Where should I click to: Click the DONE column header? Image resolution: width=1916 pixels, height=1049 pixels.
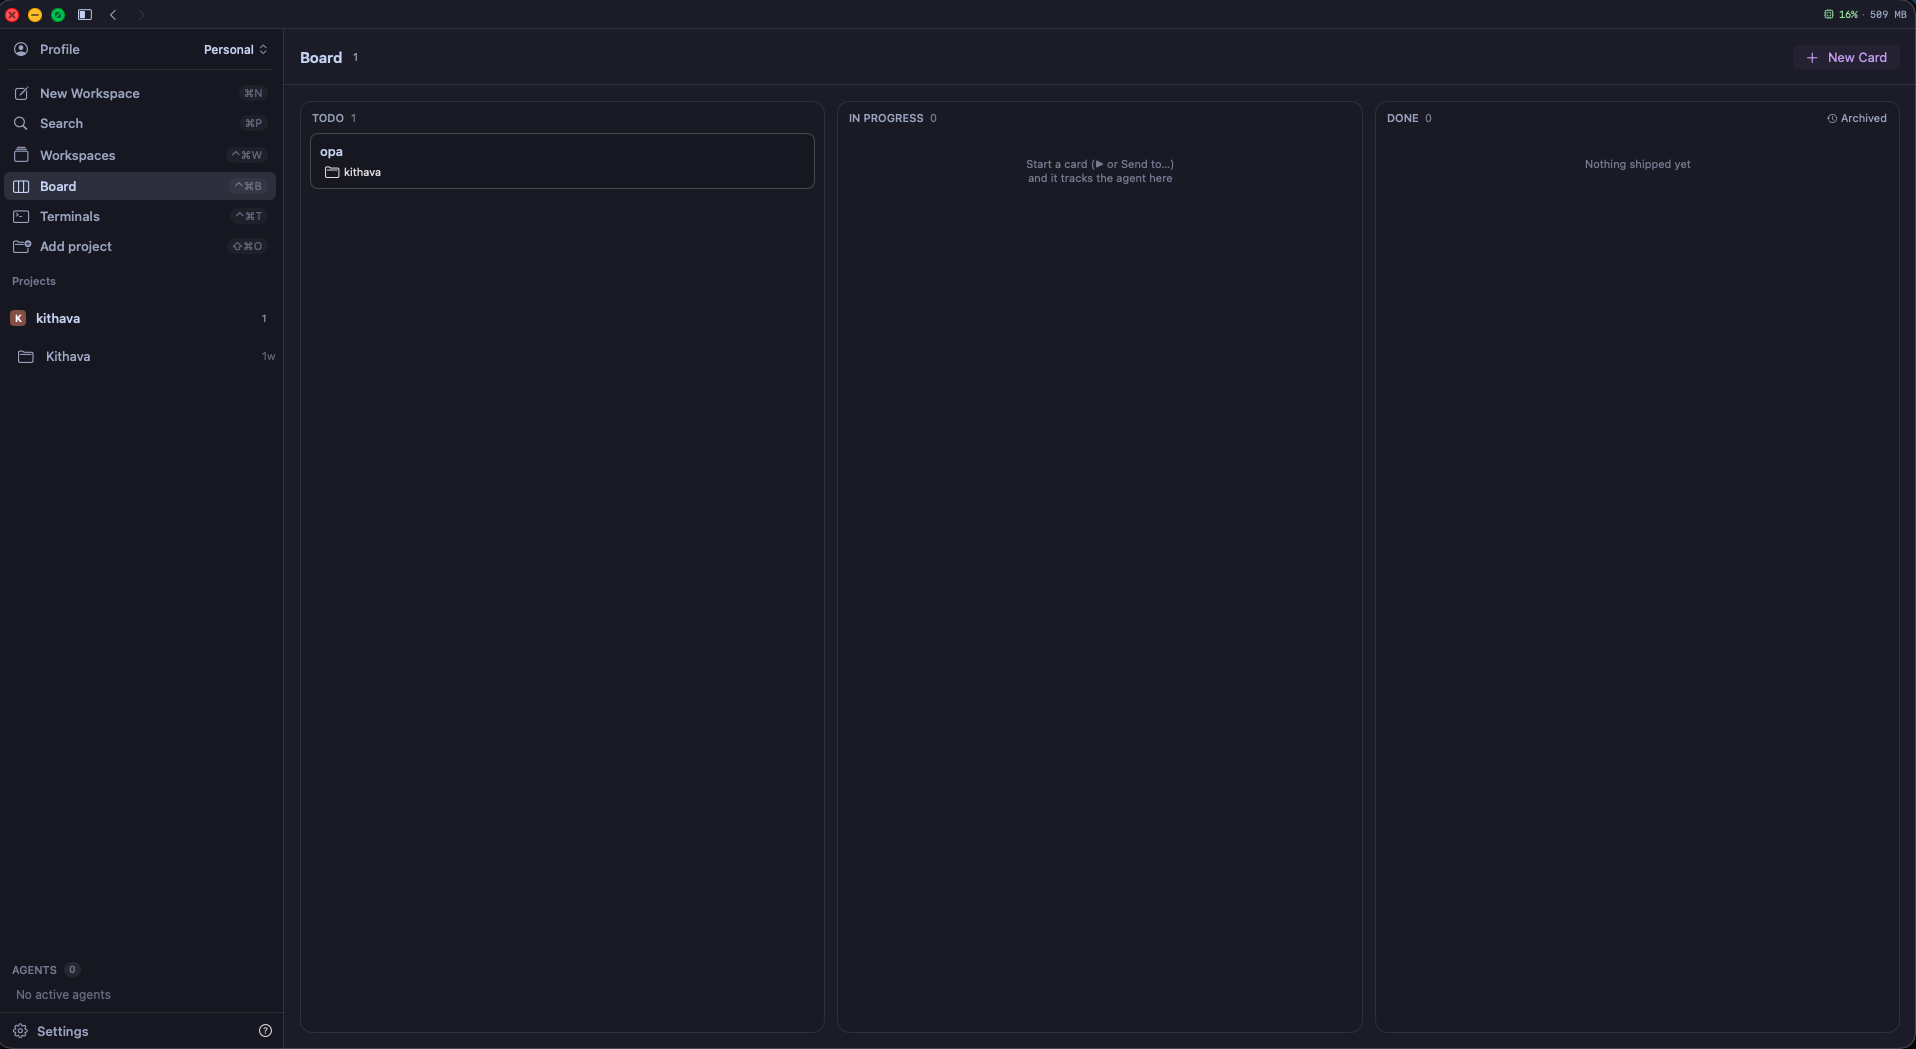1402,118
